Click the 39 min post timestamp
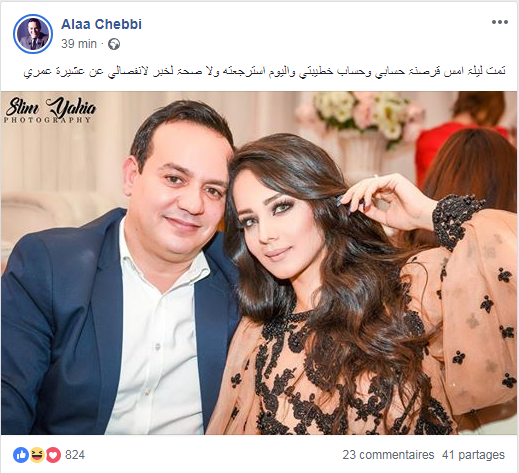 [x=79, y=44]
